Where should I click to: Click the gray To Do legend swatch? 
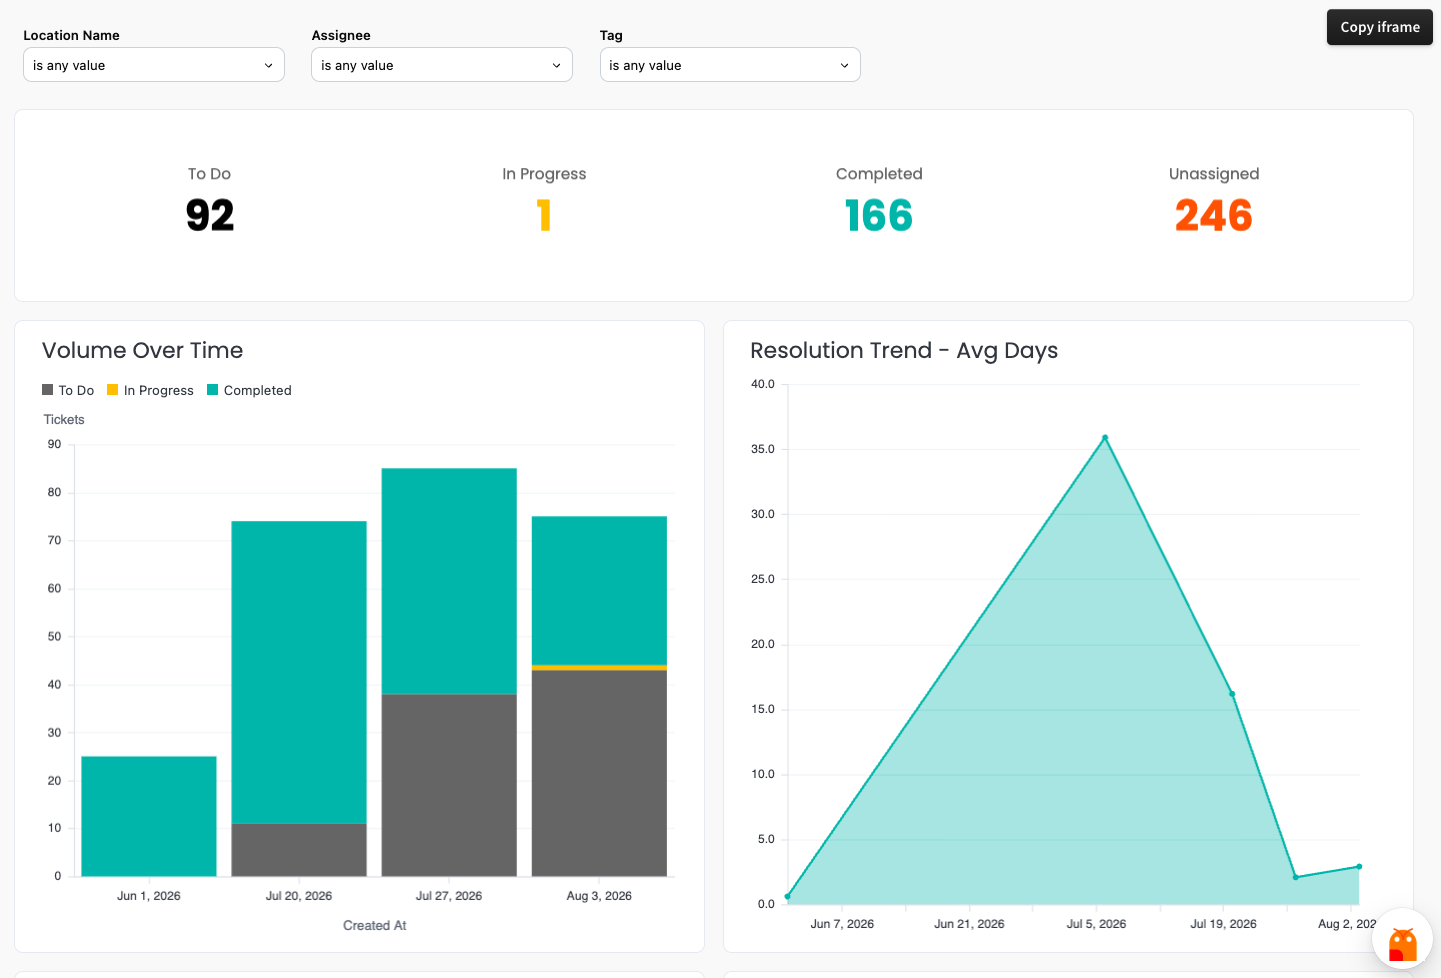47,390
